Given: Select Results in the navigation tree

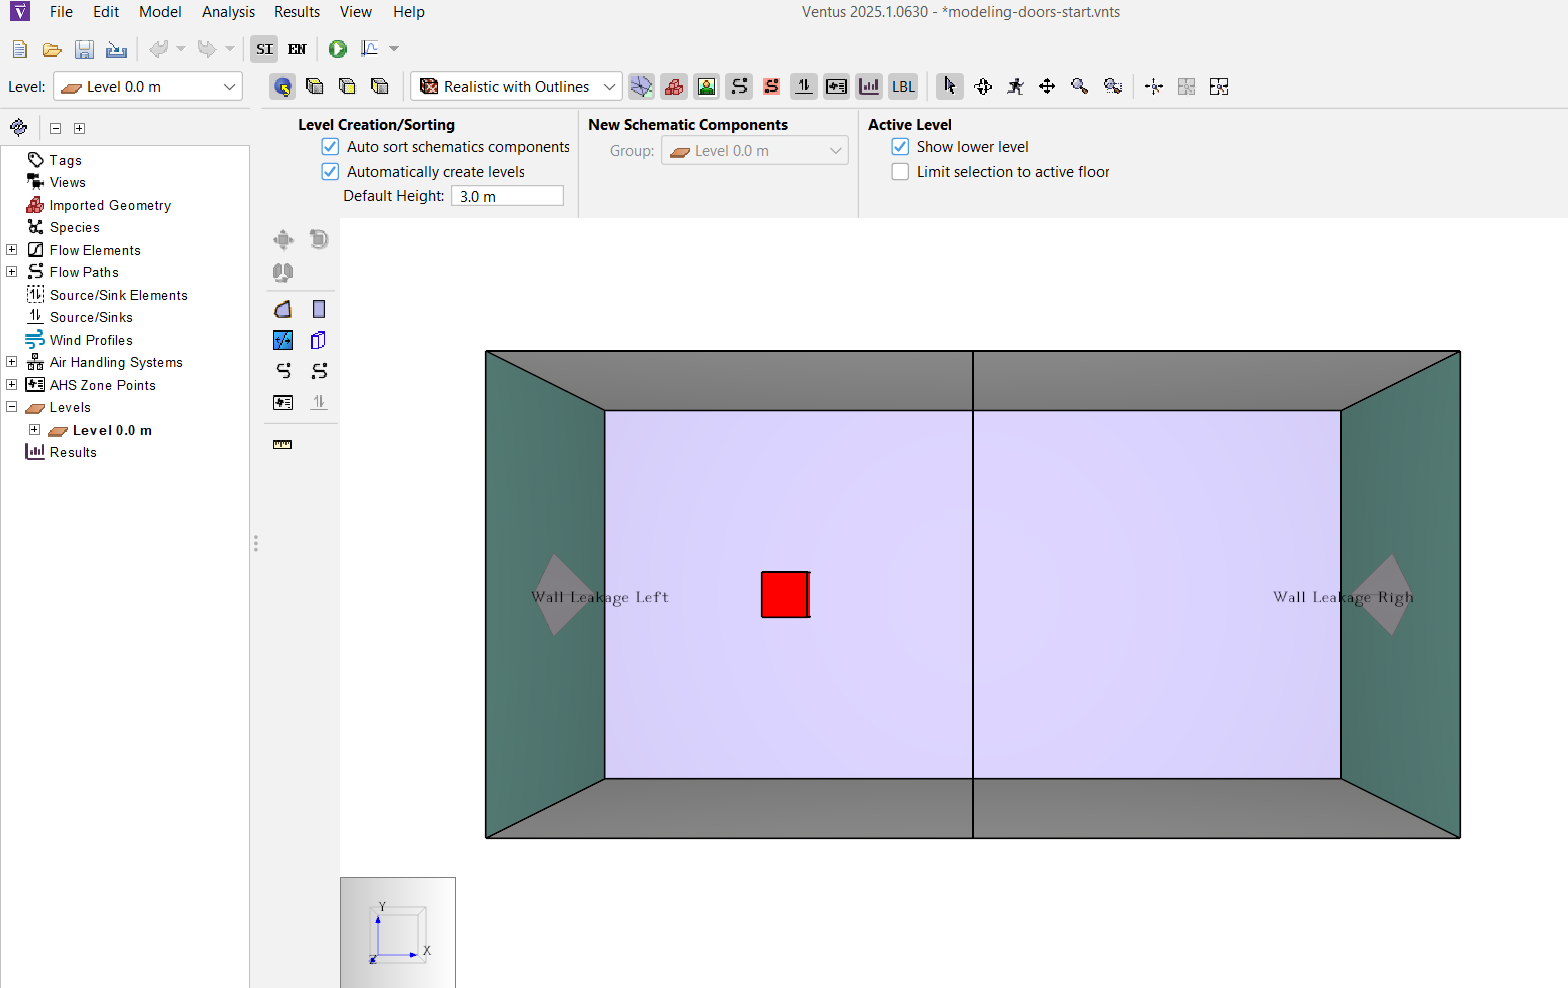Looking at the screenshot, I should pos(73,452).
